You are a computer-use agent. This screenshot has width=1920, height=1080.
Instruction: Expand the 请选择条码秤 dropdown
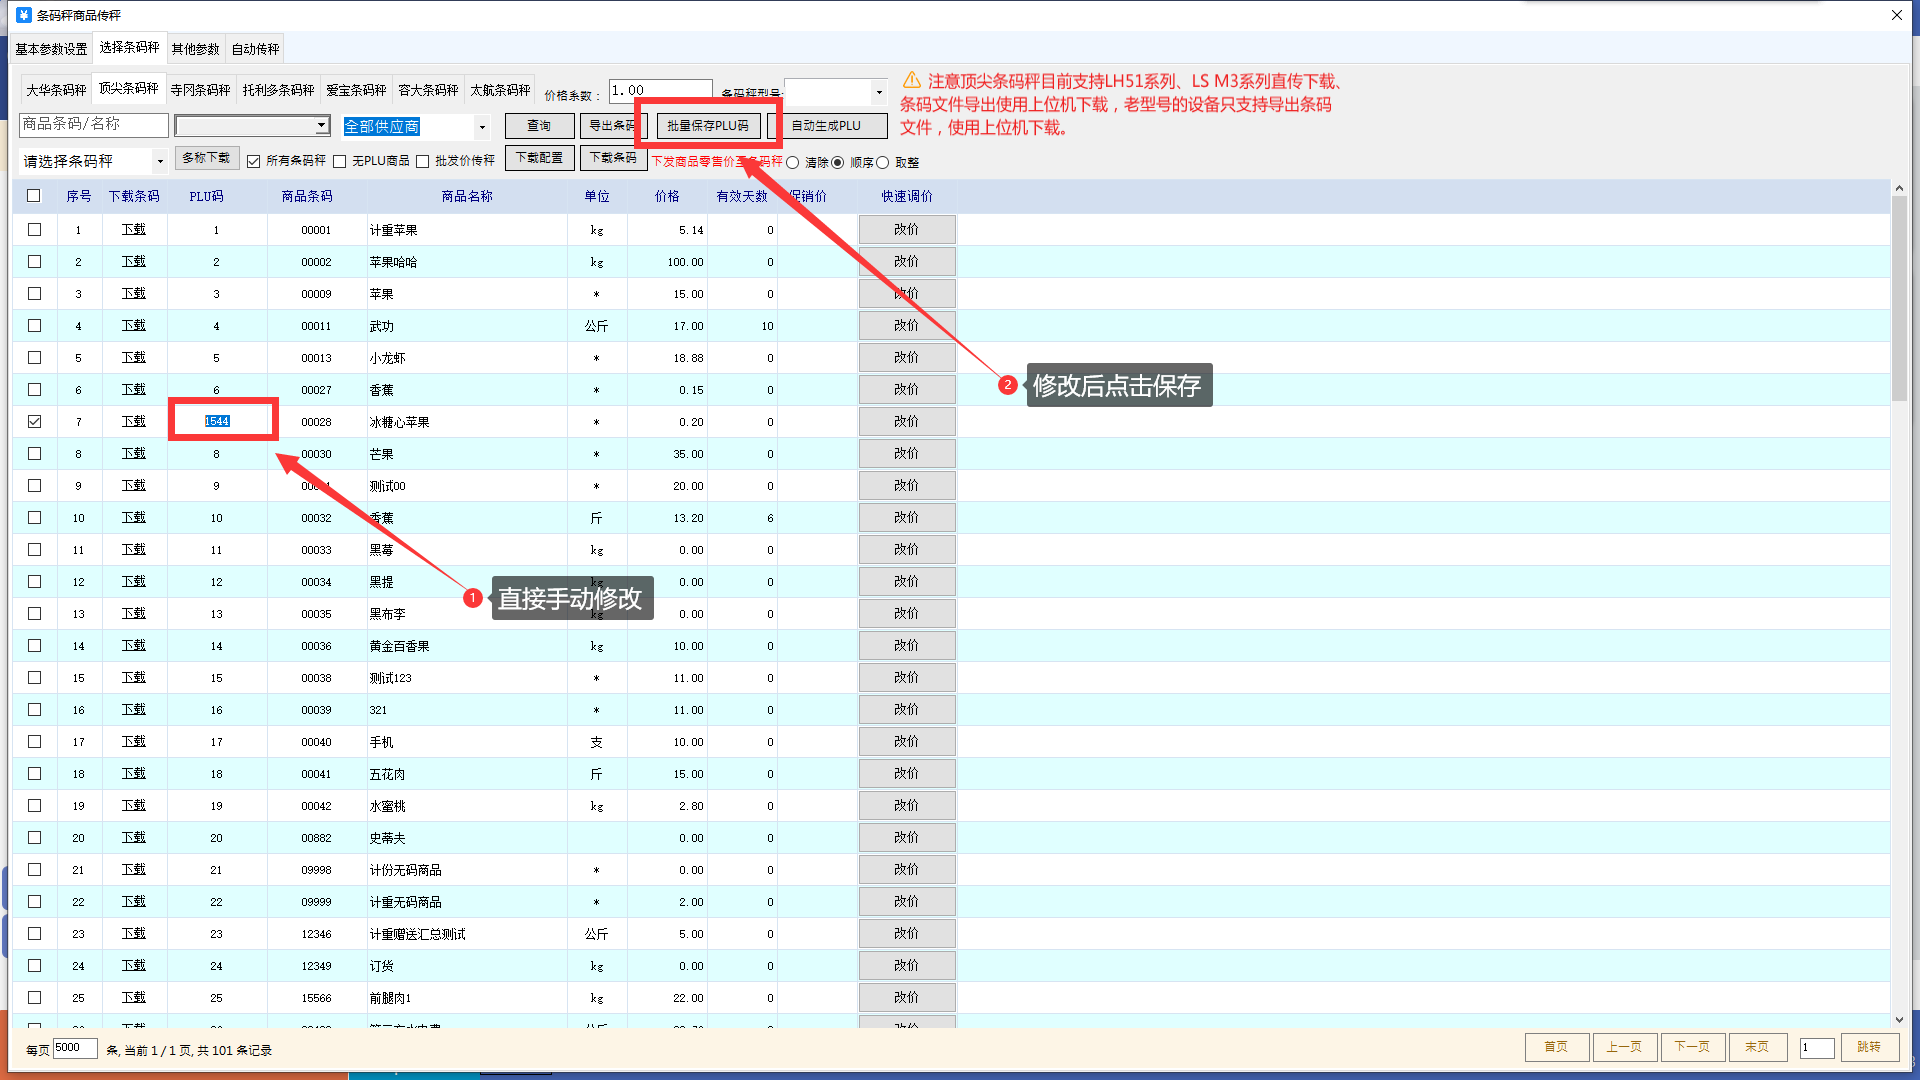point(159,161)
